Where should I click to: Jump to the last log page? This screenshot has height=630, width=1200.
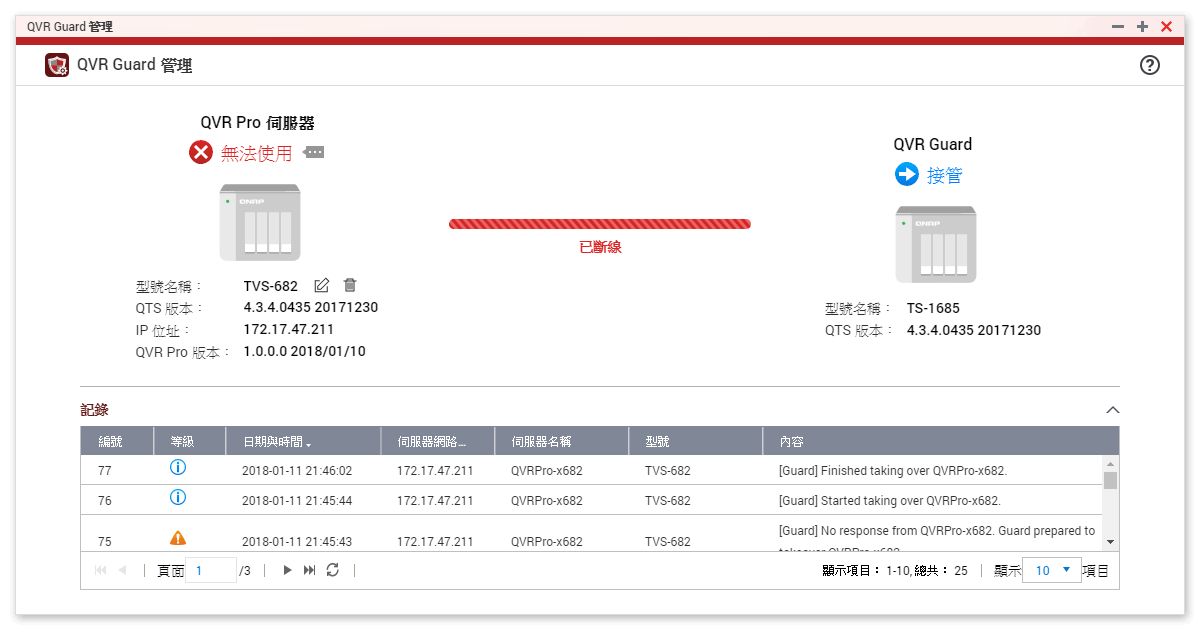[309, 570]
